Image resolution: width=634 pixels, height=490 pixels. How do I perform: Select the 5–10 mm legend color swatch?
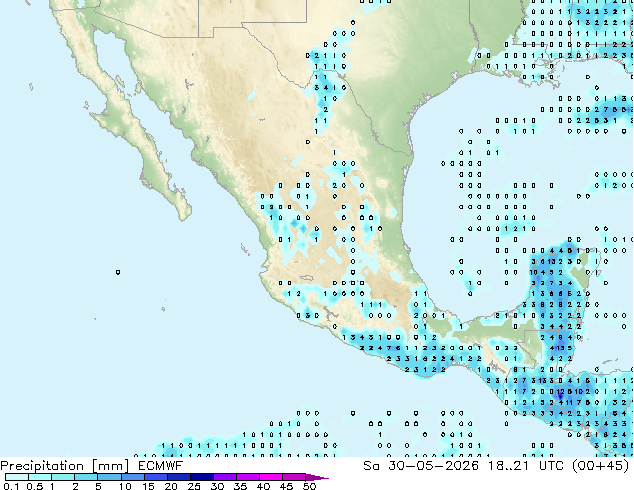click(x=109, y=477)
